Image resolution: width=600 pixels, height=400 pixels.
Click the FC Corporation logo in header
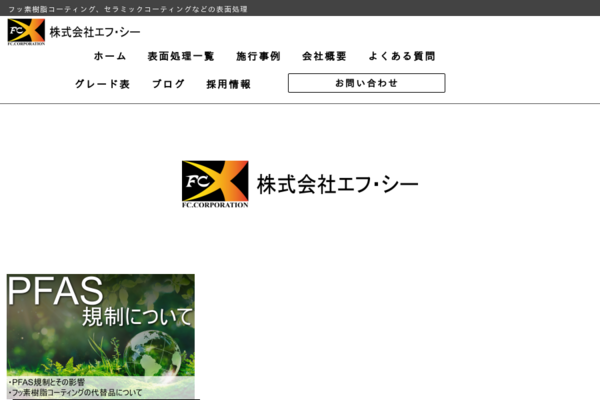coord(26,32)
